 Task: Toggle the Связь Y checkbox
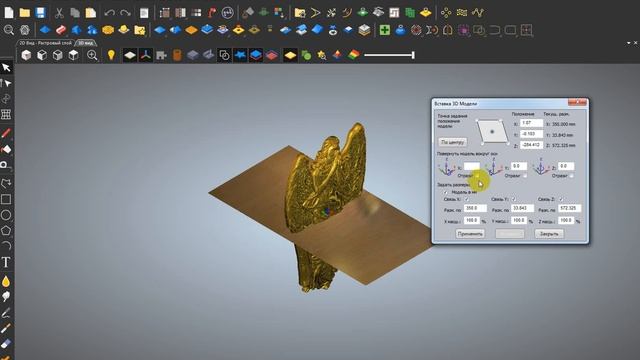point(514,199)
